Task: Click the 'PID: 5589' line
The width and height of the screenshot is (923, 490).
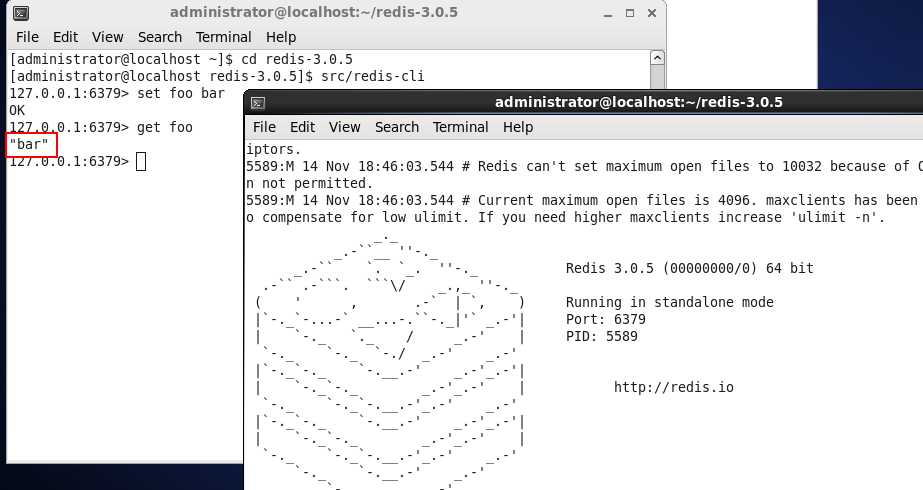Action: coord(601,336)
